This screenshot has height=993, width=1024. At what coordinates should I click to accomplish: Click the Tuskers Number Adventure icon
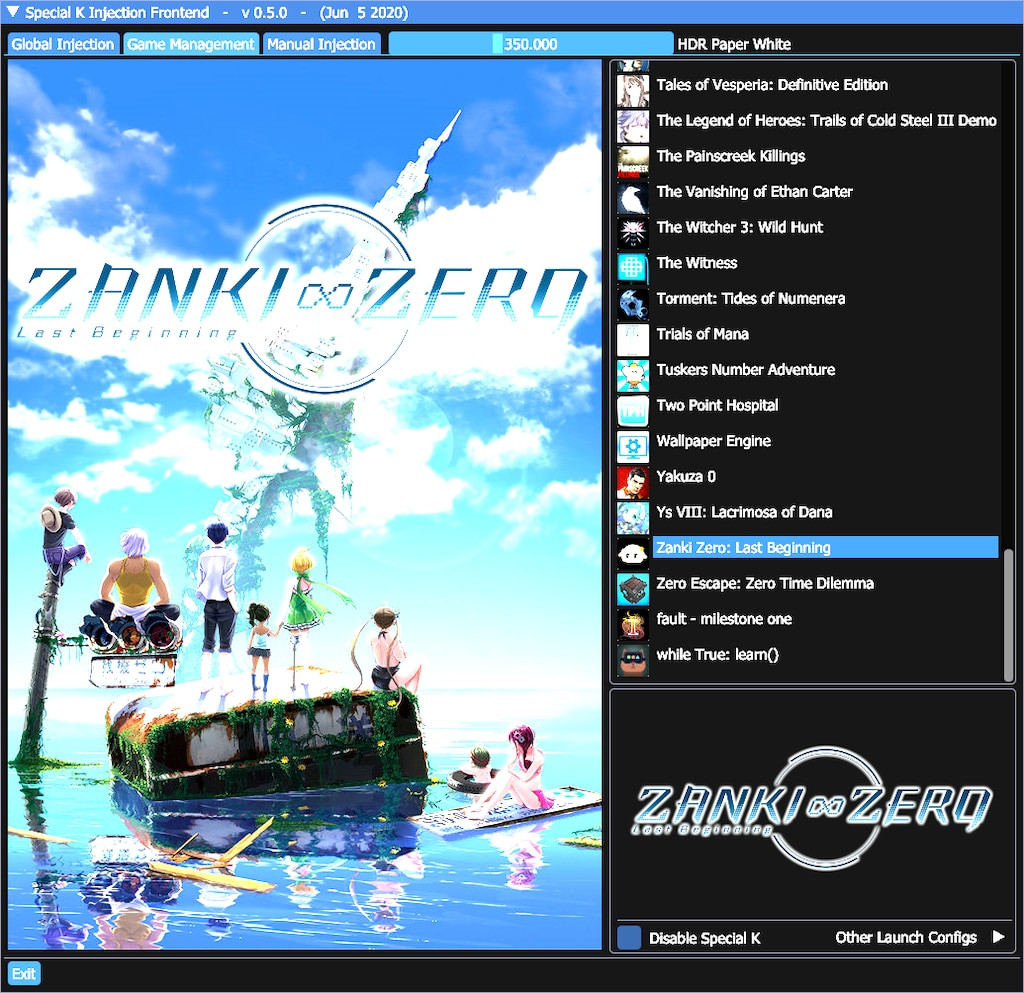click(633, 375)
